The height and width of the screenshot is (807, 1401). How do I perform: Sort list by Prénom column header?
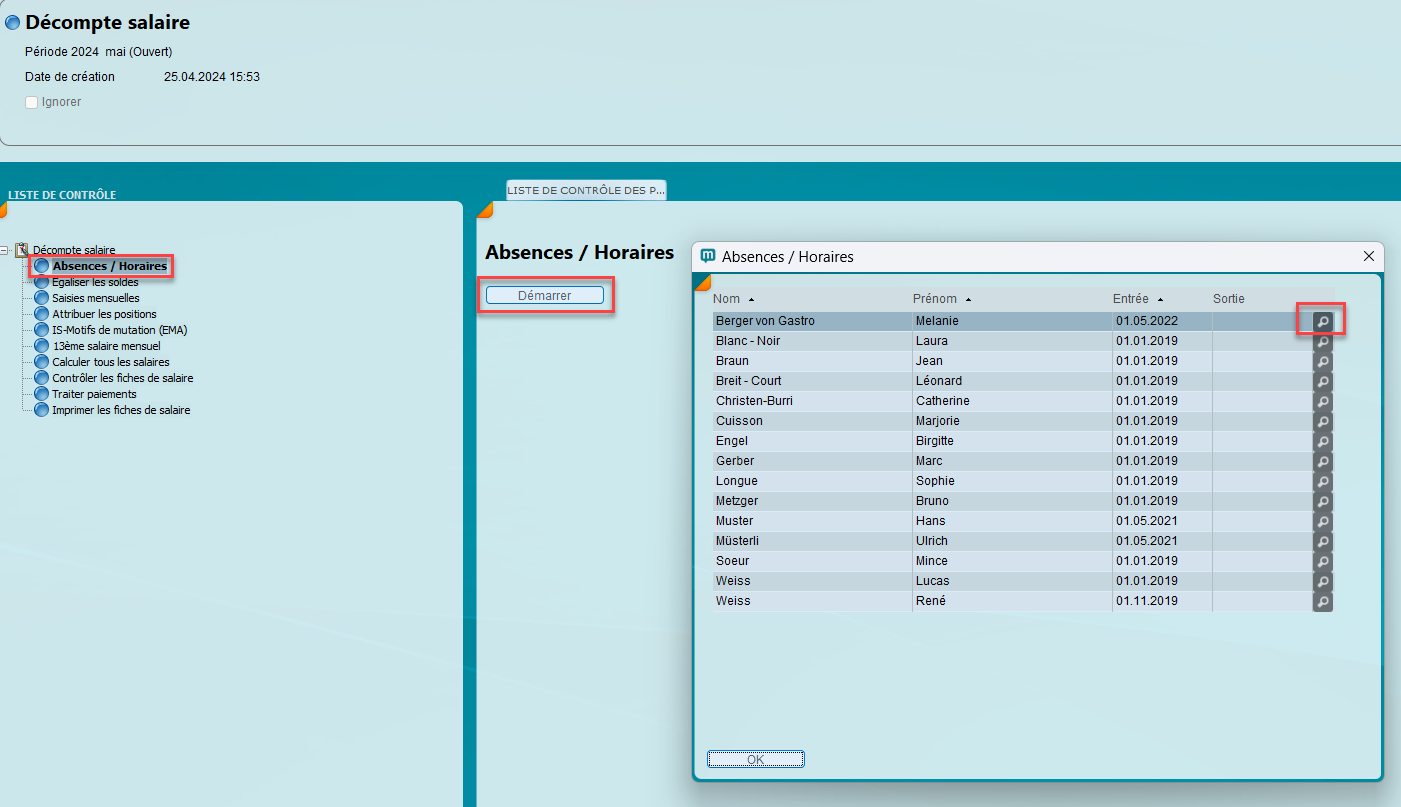tap(934, 299)
